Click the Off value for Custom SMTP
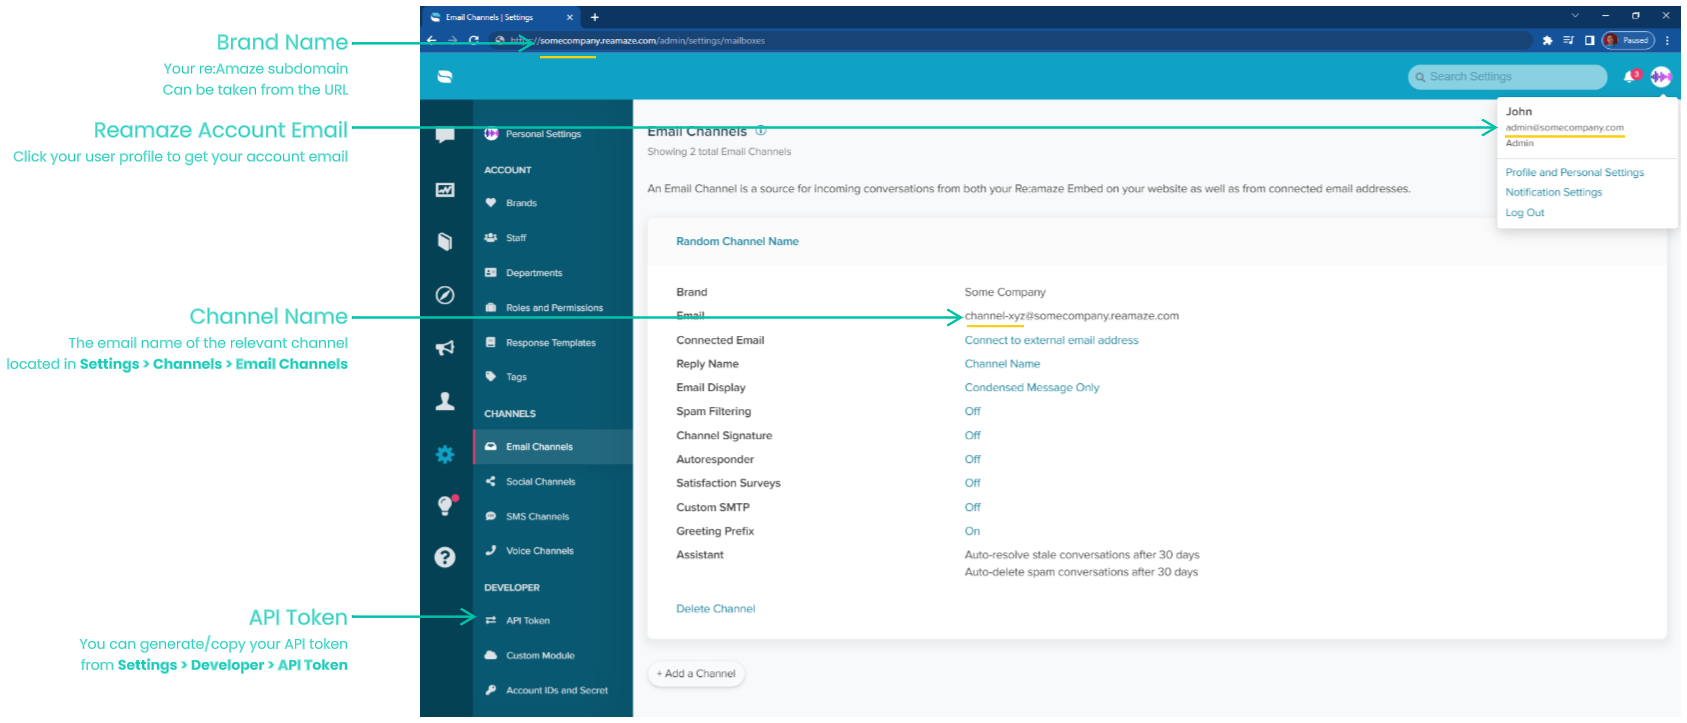Image resolution: width=1687 pixels, height=723 pixels. (x=972, y=507)
